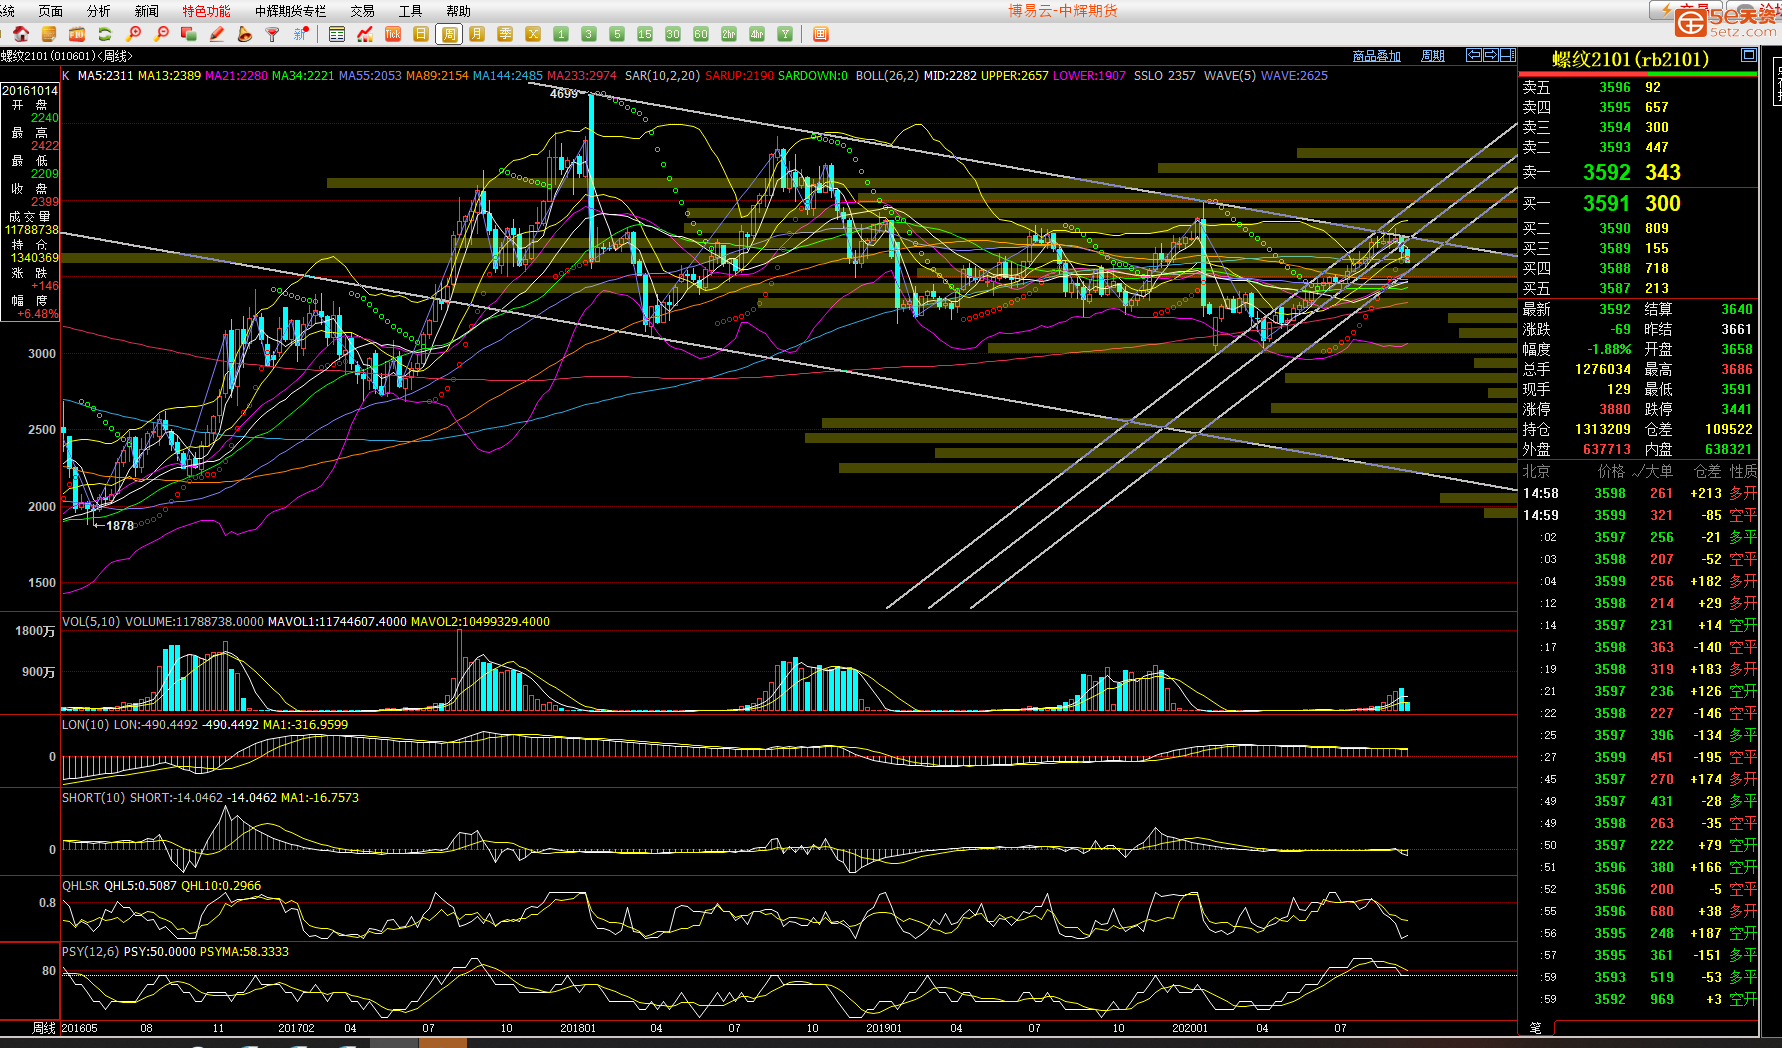
Task: Toggle the side panel layout icon
Action: (1508, 55)
